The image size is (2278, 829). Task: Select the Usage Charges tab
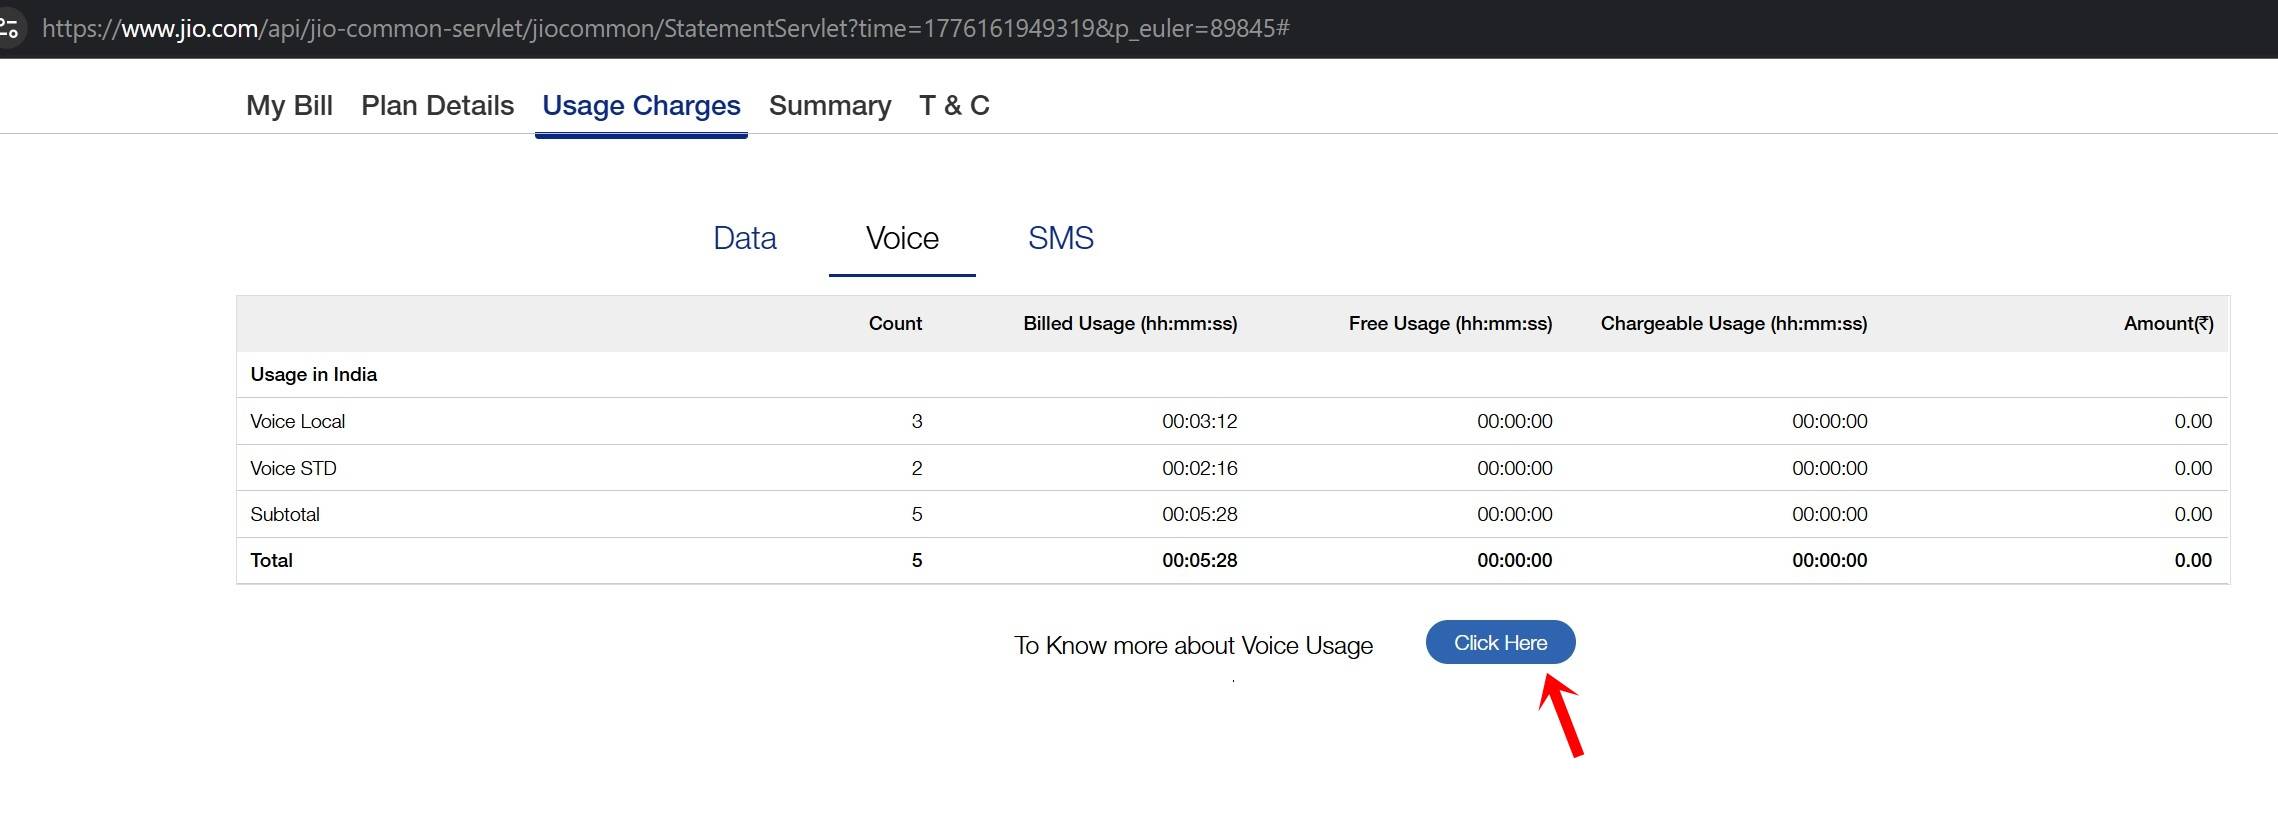[x=641, y=106]
